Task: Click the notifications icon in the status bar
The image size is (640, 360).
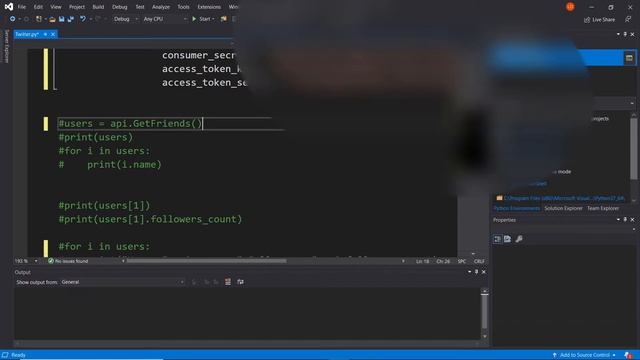Action: pyautogui.click(x=628, y=355)
